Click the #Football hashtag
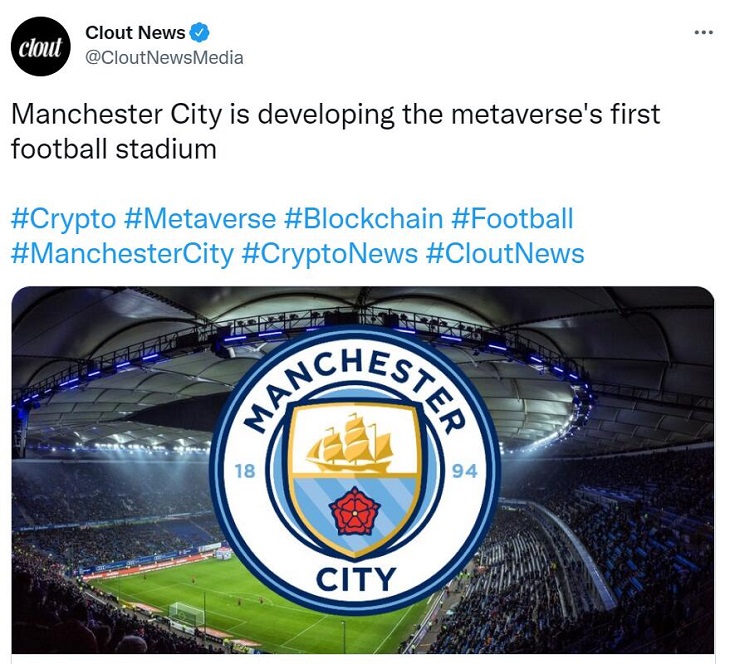The image size is (730, 664). coord(512,219)
